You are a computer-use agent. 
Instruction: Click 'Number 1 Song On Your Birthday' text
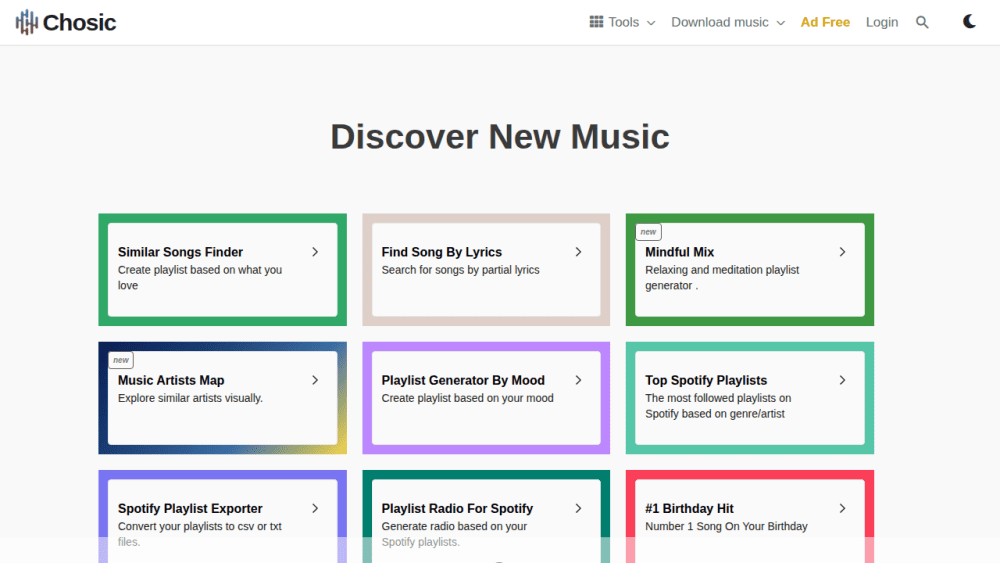(726, 526)
